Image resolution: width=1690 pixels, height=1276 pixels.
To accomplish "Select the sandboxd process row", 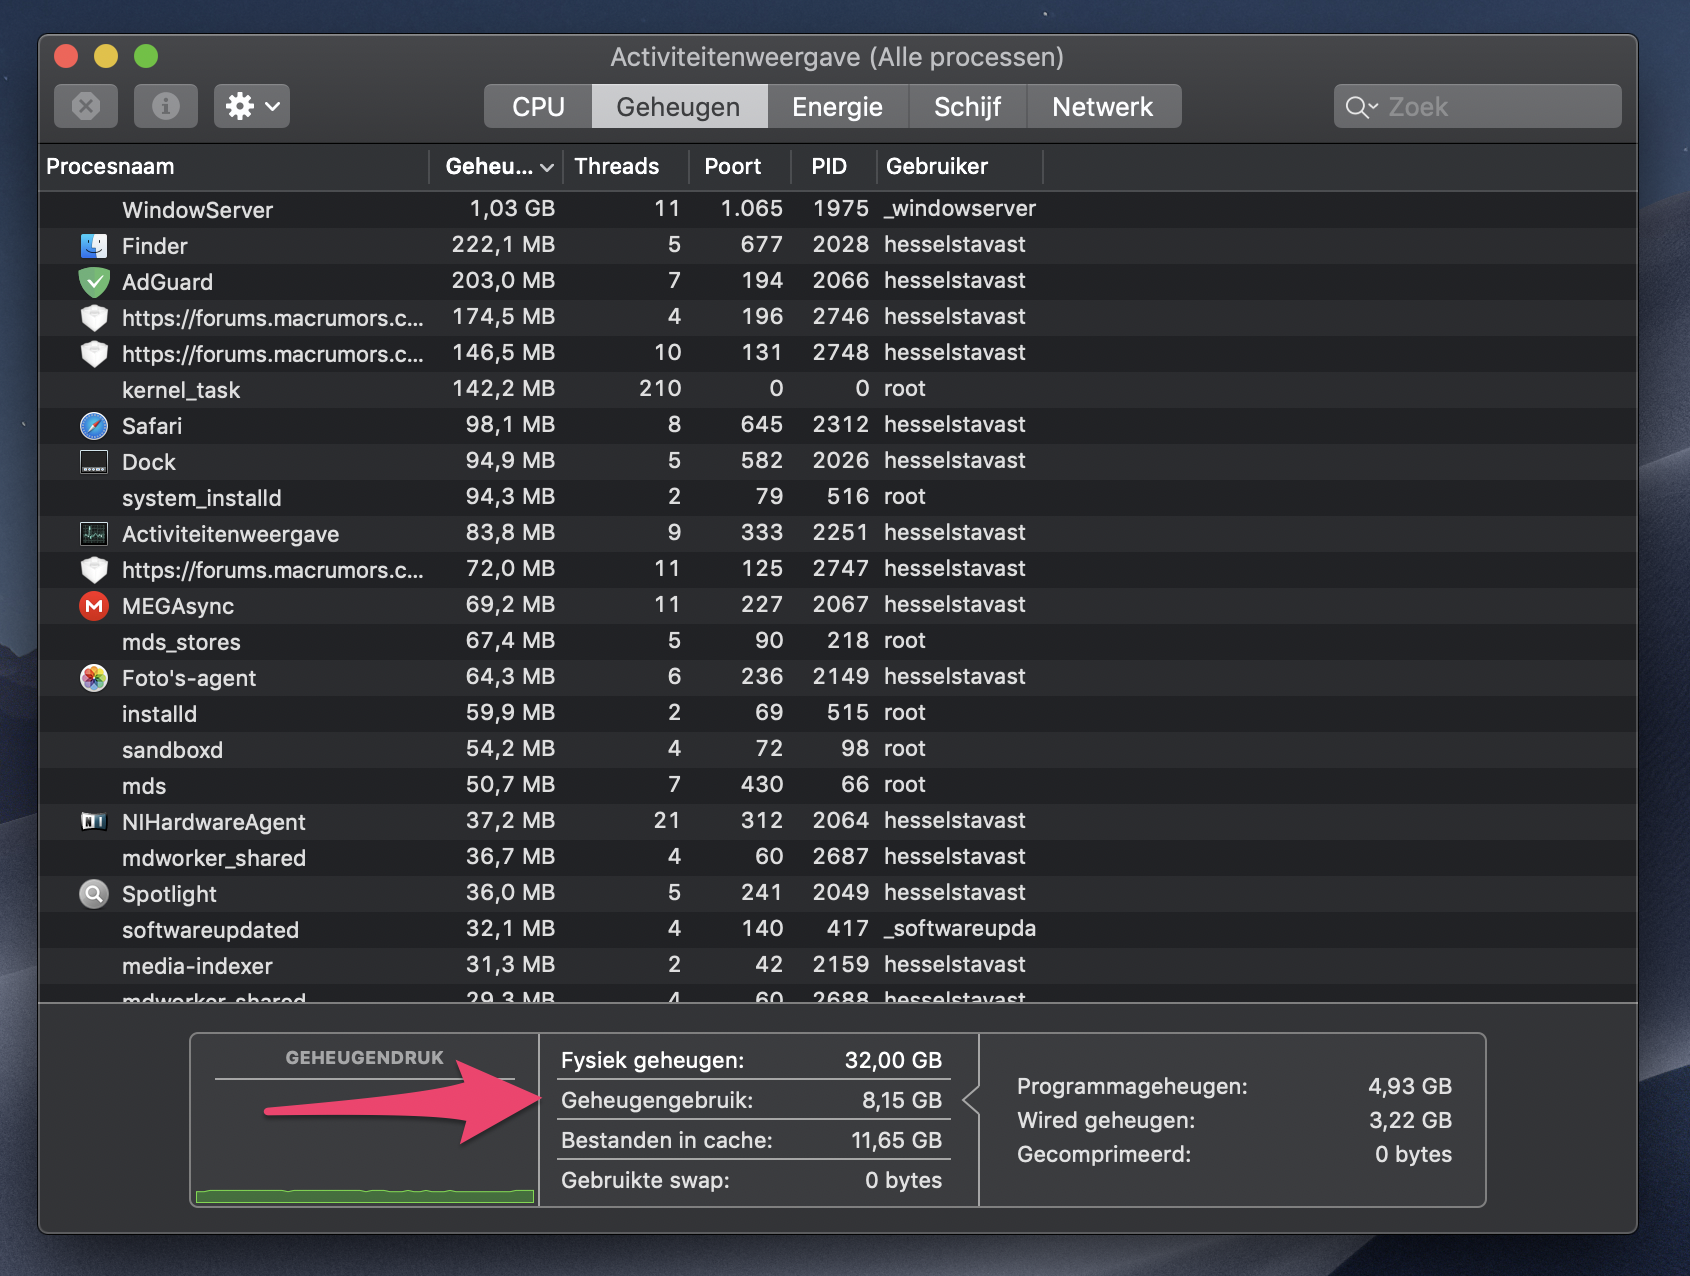I will point(838,749).
